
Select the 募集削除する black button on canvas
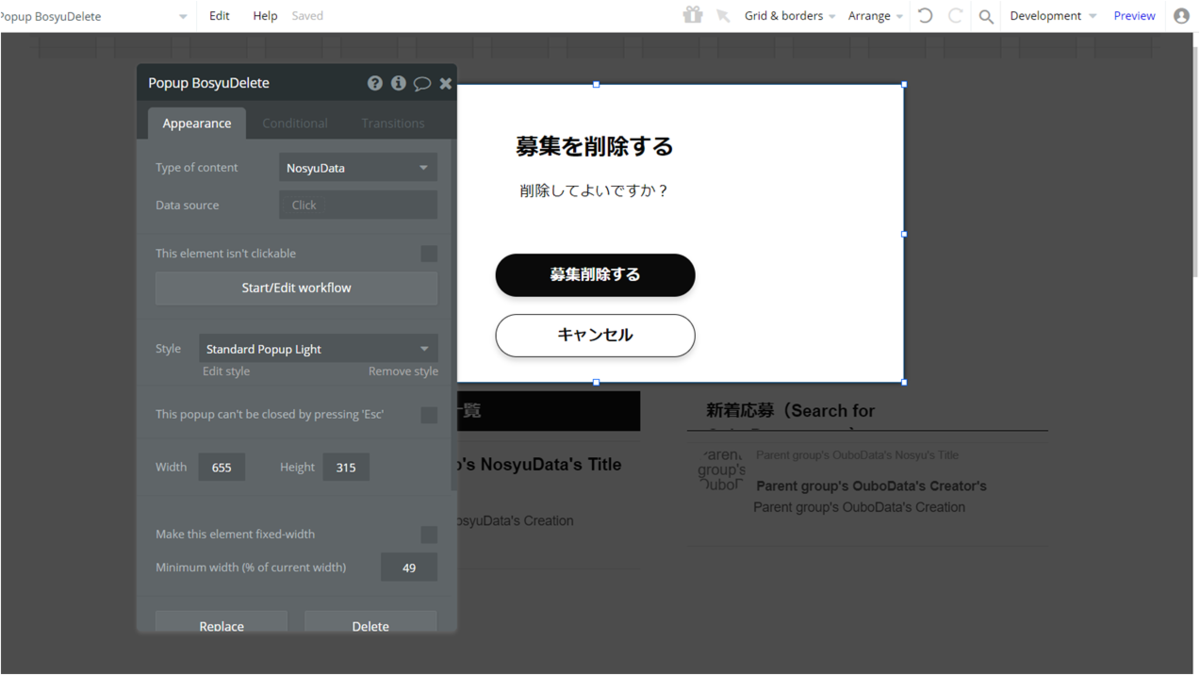(595, 275)
